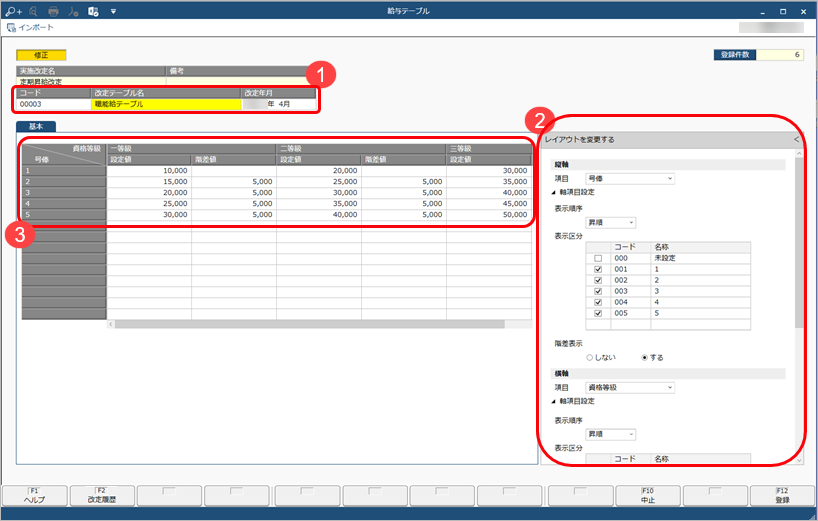Open the quick access toolbar dropdown arrow
The height and width of the screenshot is (521, 818).
[114, 11]
